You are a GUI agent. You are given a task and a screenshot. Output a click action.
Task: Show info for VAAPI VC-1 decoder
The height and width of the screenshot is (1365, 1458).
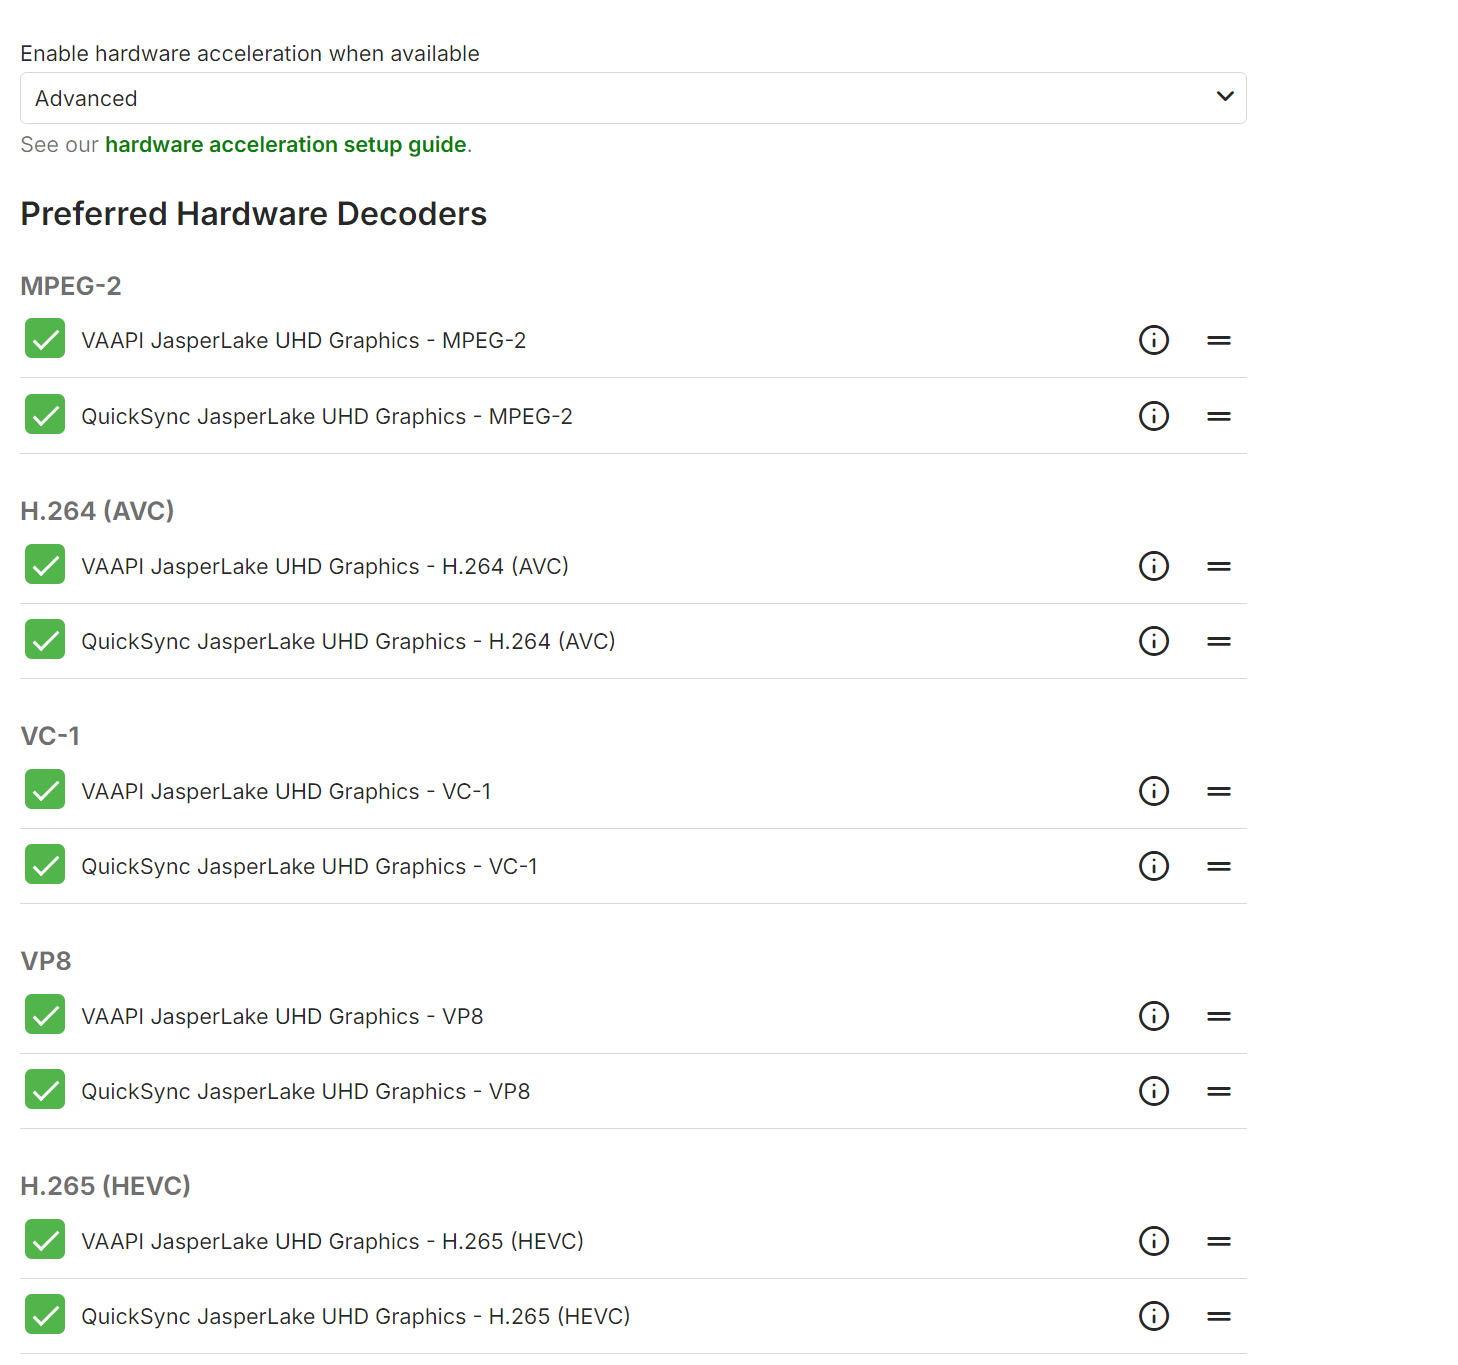click(x=1154, y=791)
